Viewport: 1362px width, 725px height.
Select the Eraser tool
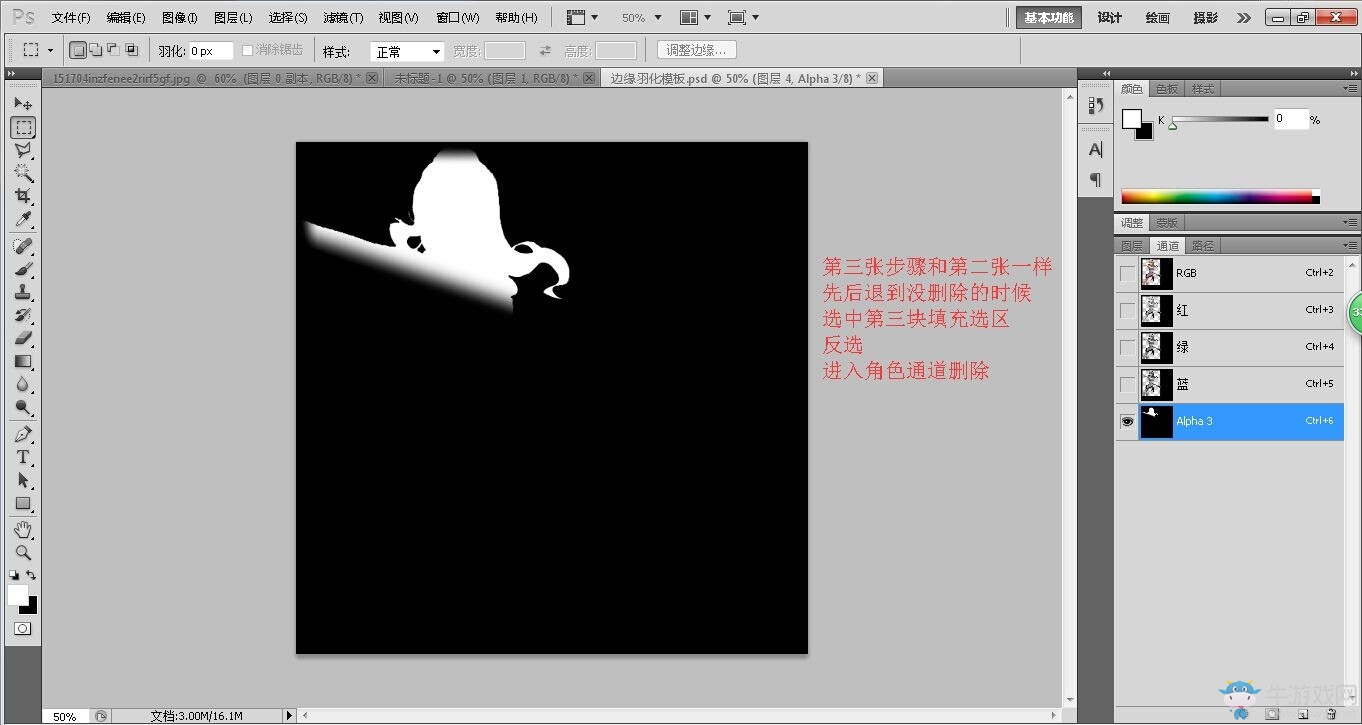tap(23, 338)
